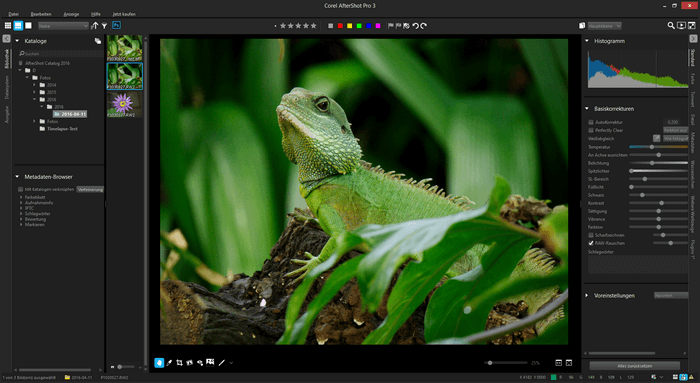
Task: Expand the Farbetikett metadata node
Action: pyautogui.click(x=21, y=197)
